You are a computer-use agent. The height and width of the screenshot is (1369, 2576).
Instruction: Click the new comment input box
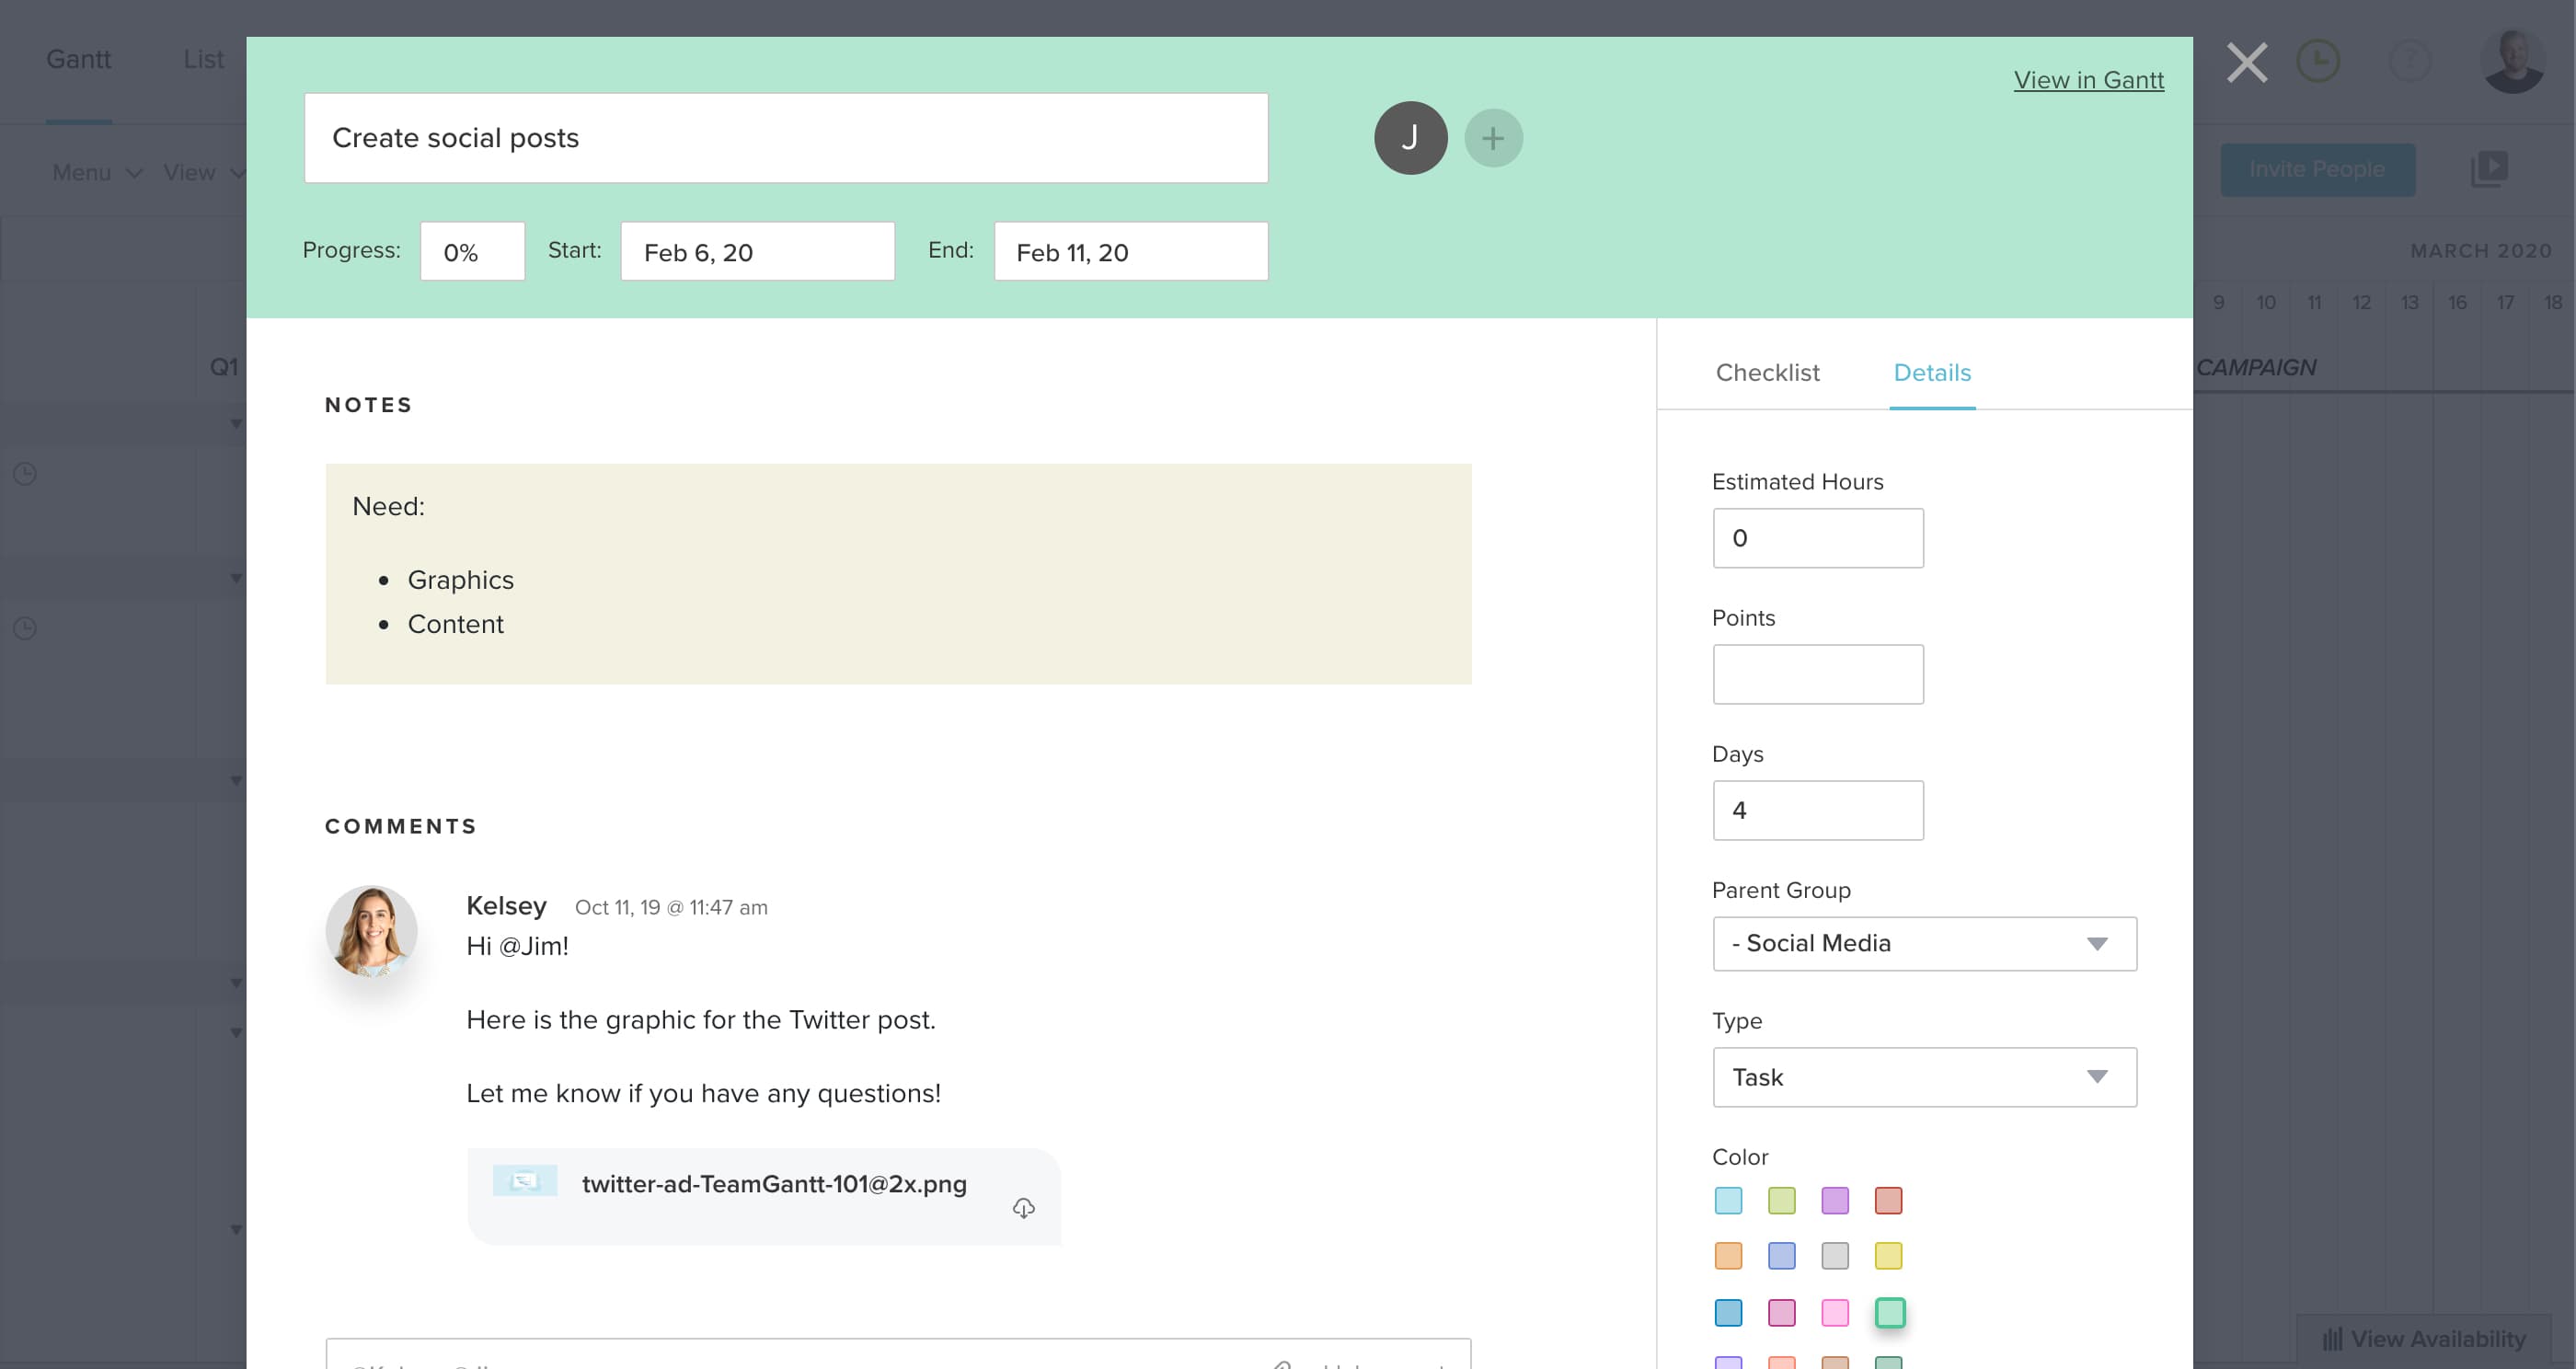coord(898,1355)
